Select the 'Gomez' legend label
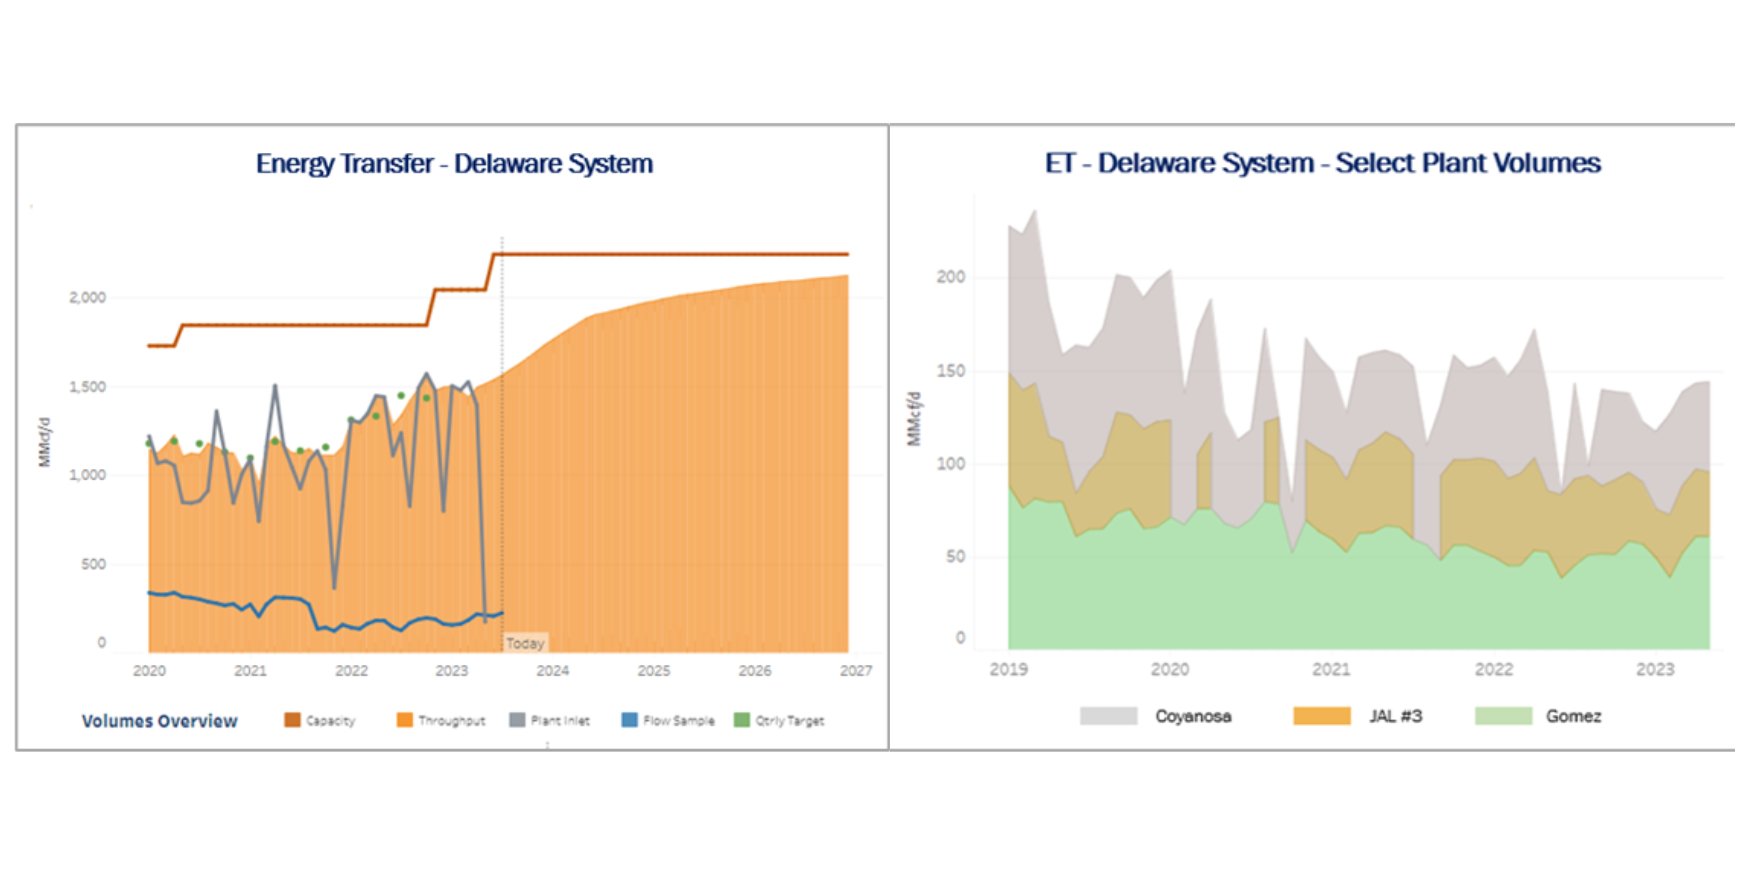Image resolution: width=1750 pixels, height=875 pixels. coord(1573,716)
